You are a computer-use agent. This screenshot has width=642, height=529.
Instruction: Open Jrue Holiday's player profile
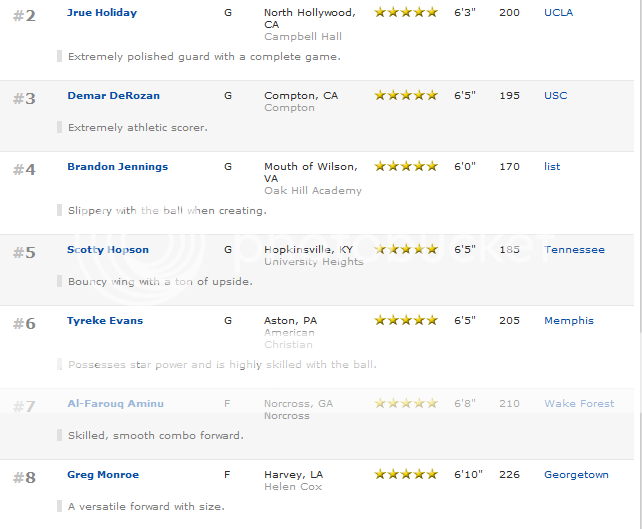(x=102, y=13)
